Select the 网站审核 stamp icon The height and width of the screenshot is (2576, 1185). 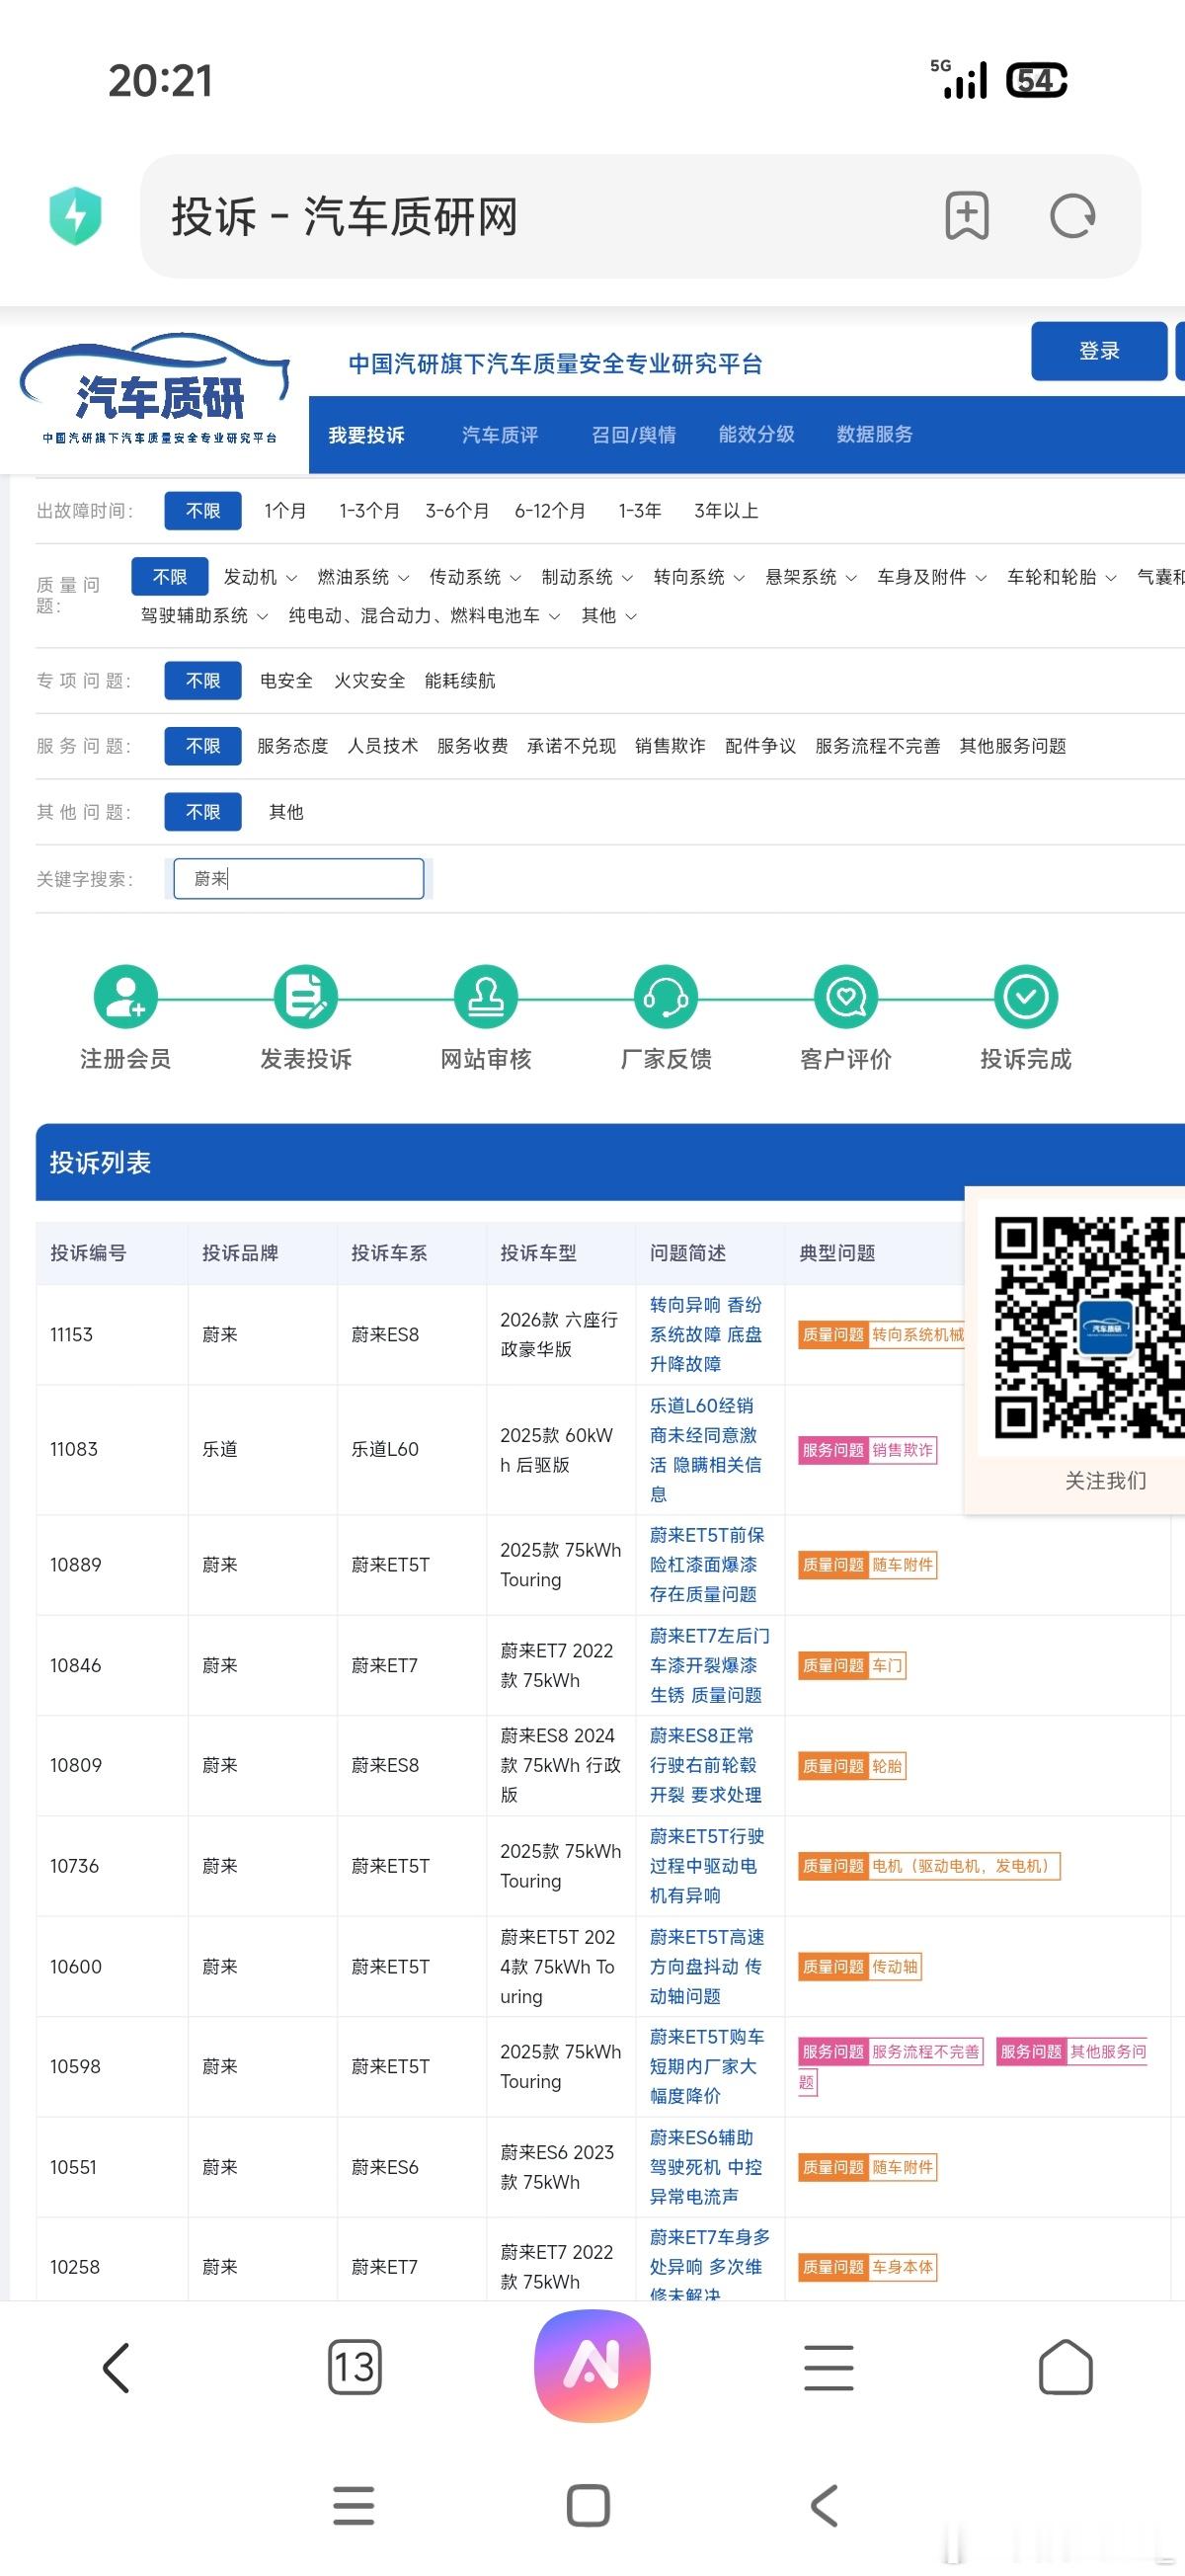486,996
